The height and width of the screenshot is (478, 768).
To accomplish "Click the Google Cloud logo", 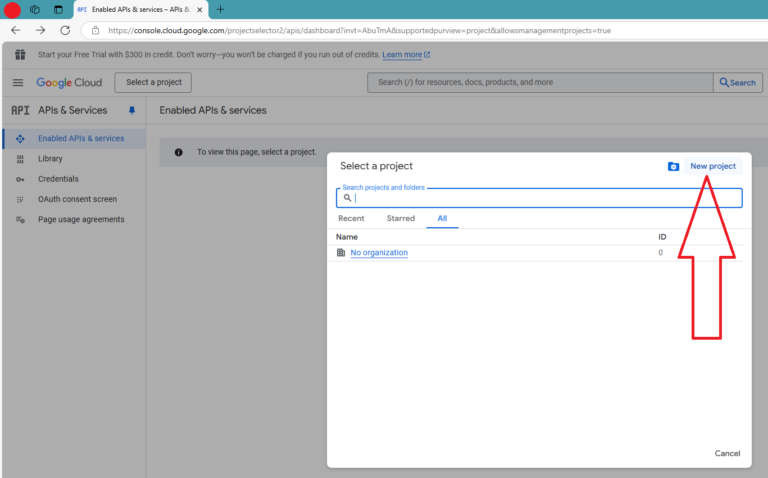I will point(69,83).
